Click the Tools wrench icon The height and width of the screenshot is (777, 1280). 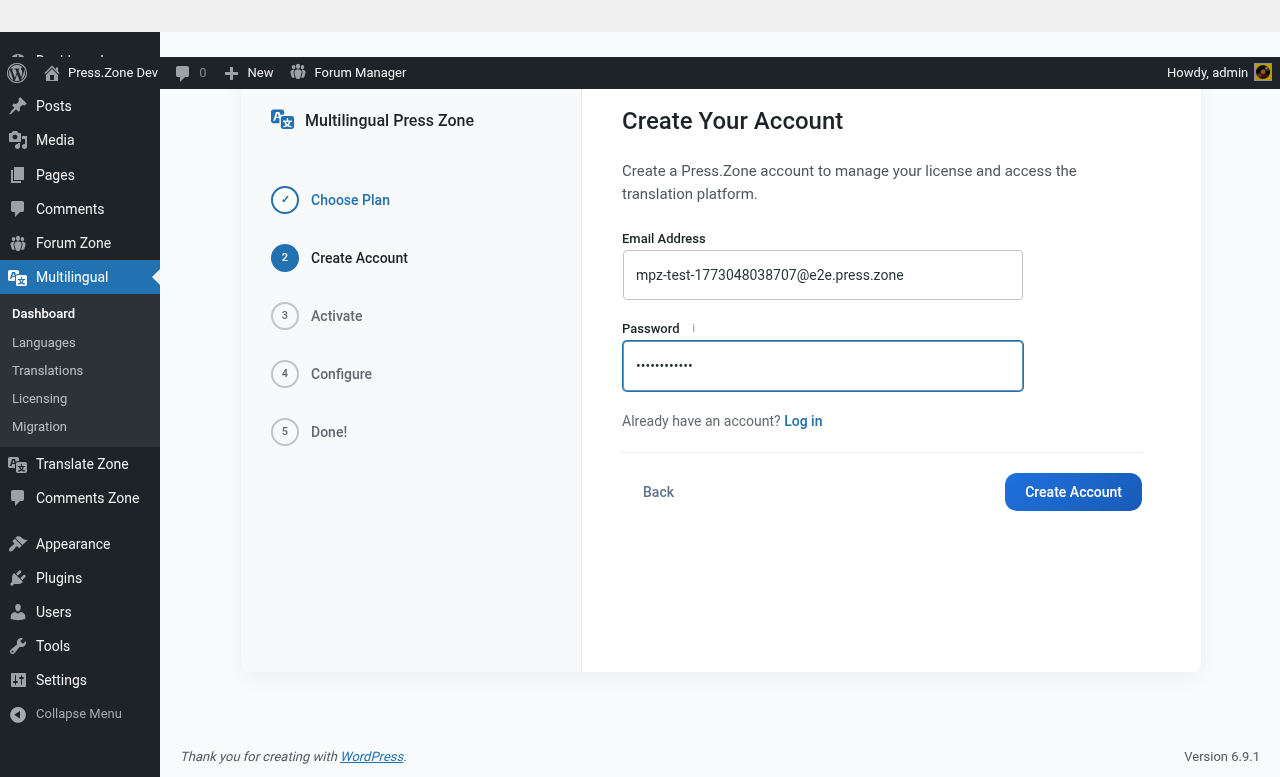pos(18,646)
